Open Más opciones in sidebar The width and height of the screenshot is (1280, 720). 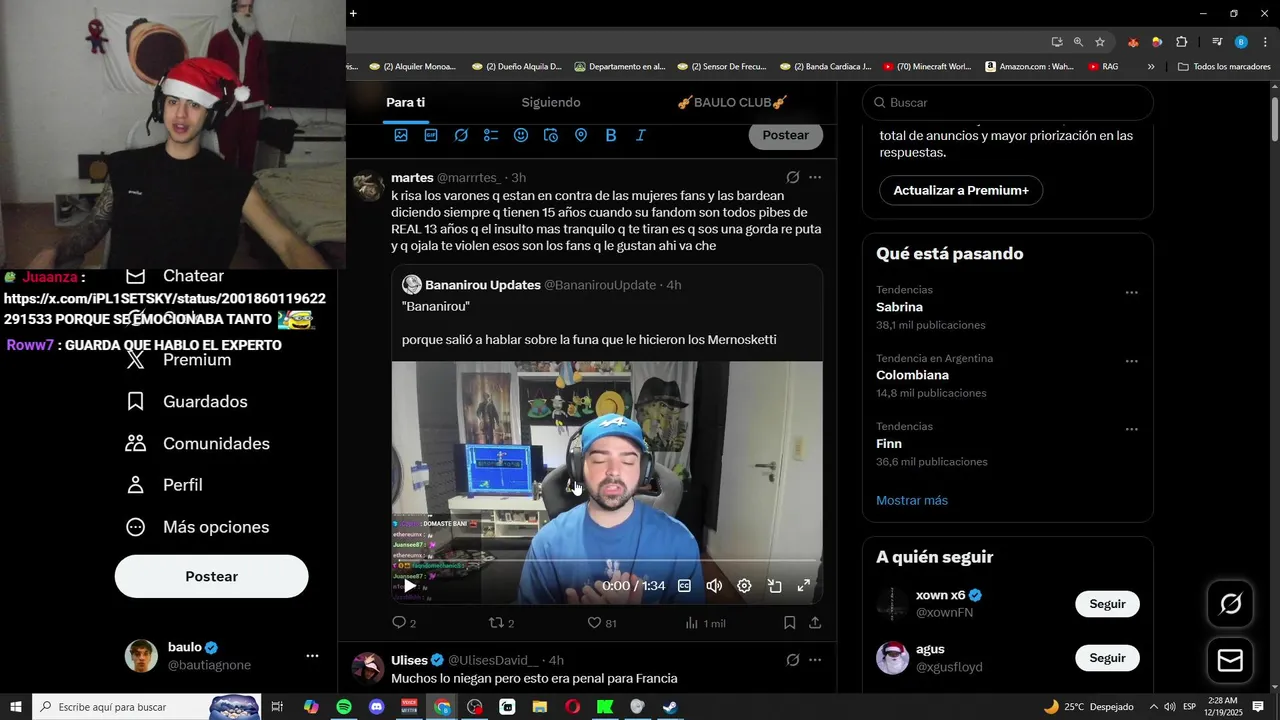(x=198, y=527)
